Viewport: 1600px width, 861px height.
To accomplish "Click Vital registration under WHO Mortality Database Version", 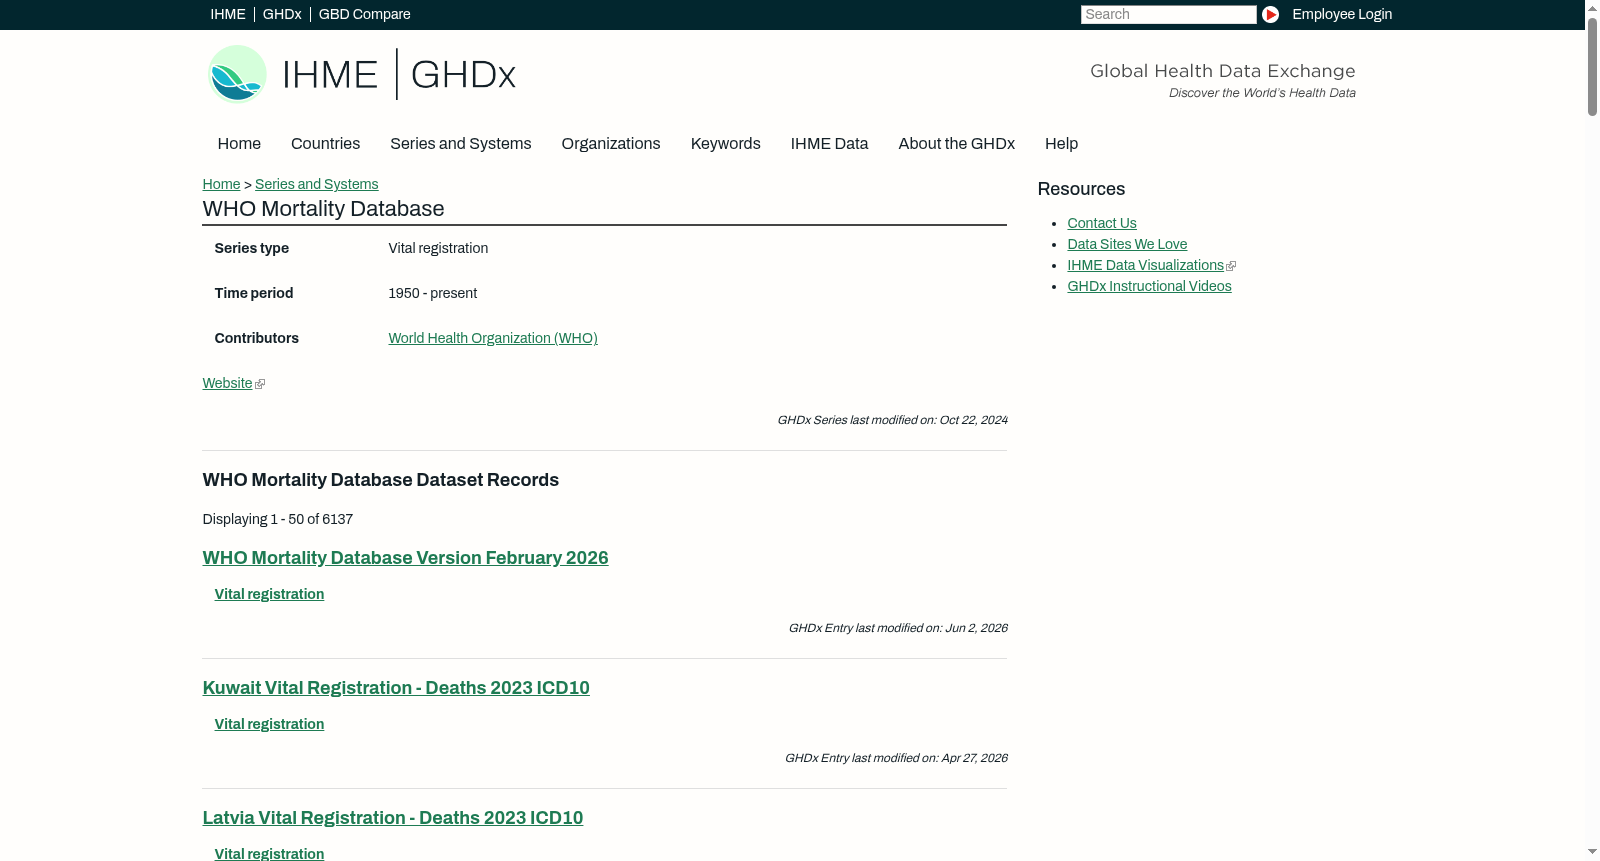I will pyautogui.click(x=269, y=594).
